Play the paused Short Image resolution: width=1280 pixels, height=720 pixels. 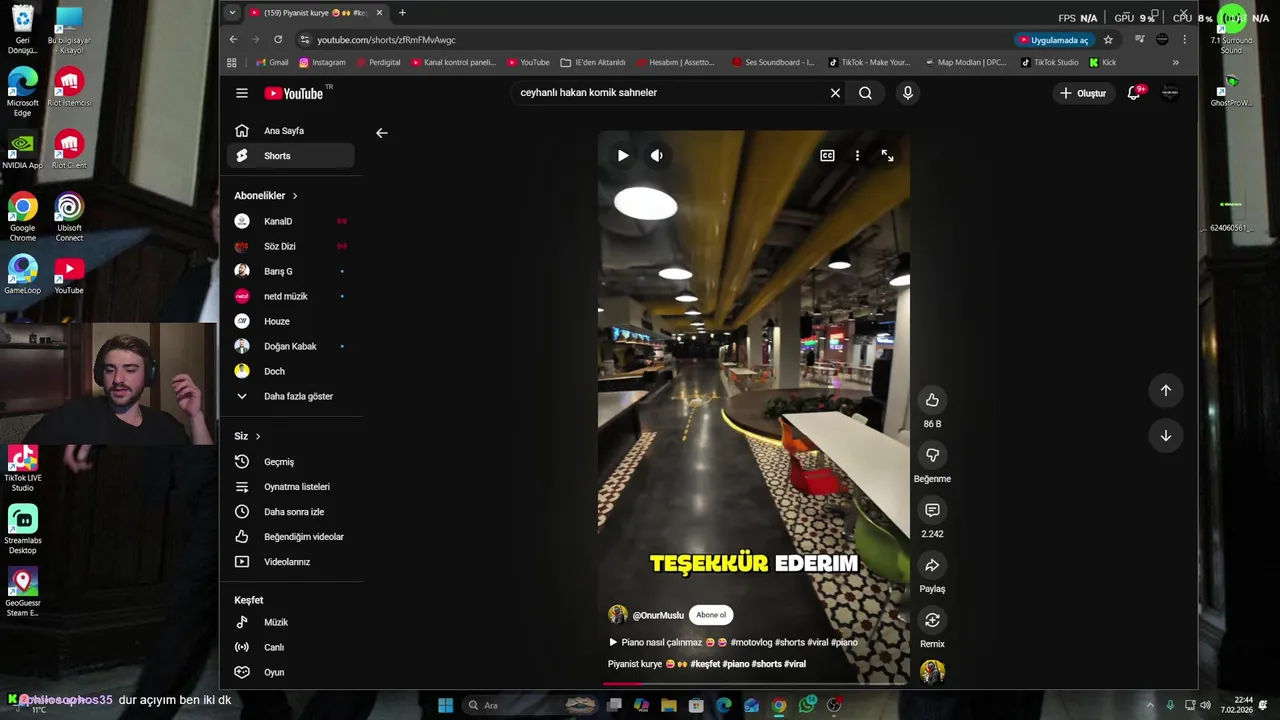pyautogui.click(x=622, y=155)
